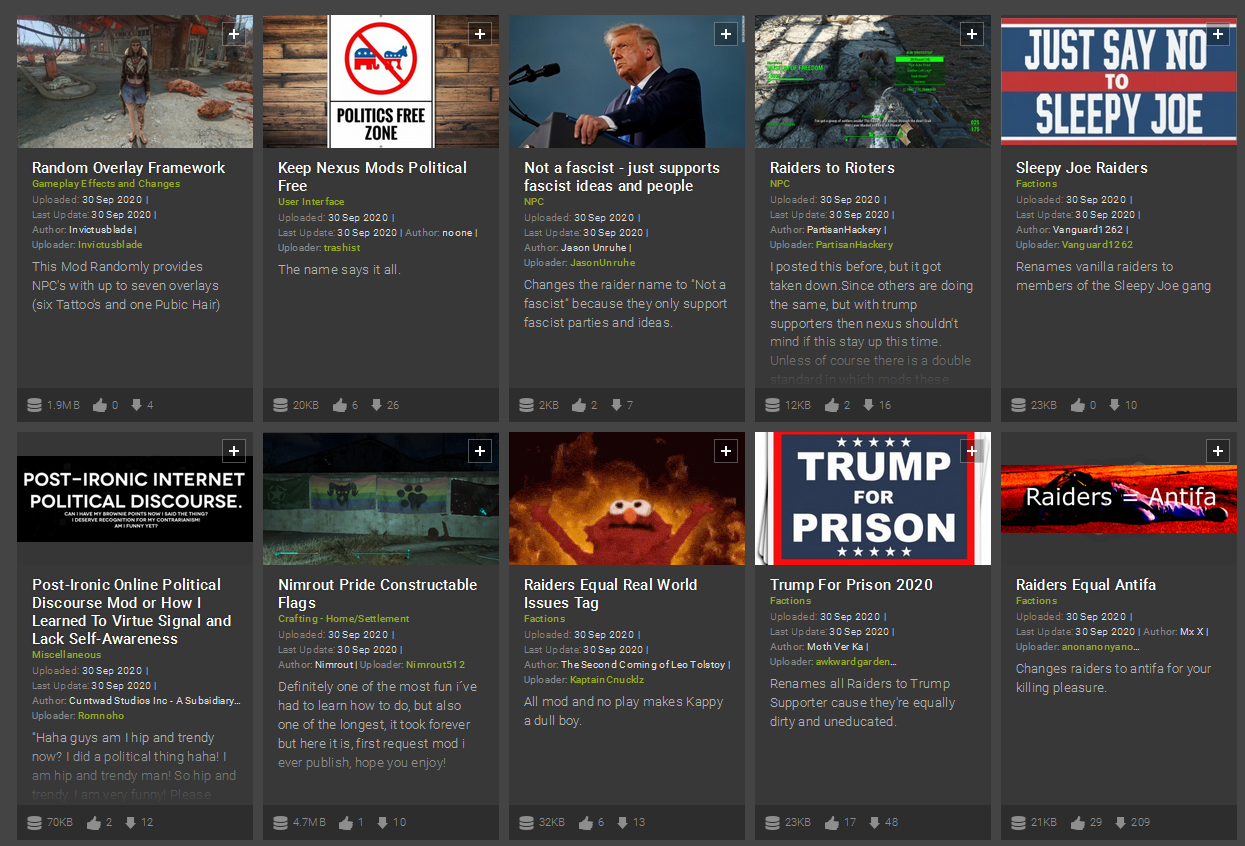Visit uploader anonanonyano's profile
Screen dimensions: 1245x846
tap(1101, 647)
